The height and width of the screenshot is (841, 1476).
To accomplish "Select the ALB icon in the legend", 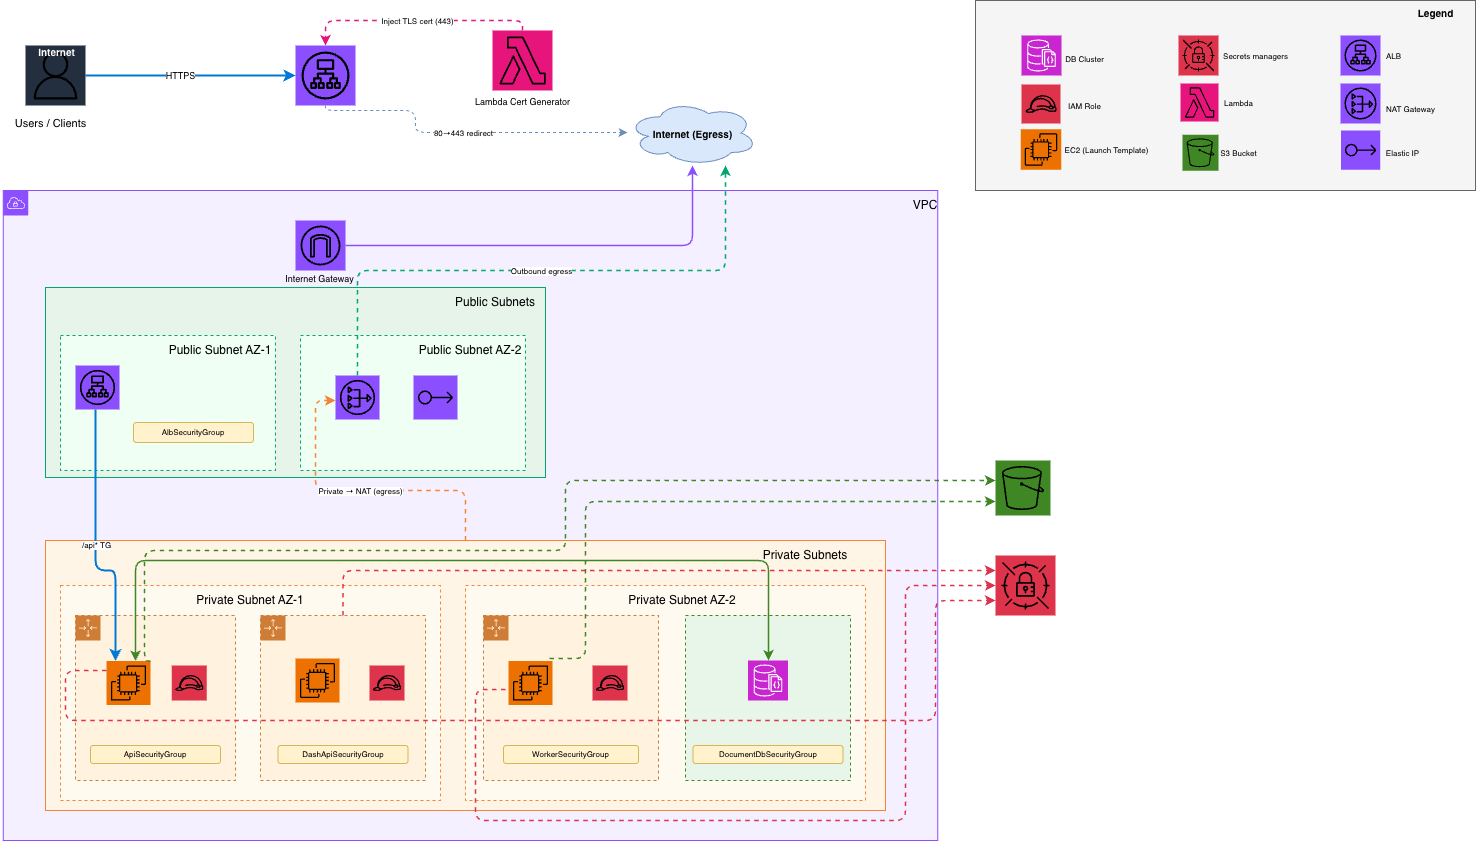I will point(1360,56).
